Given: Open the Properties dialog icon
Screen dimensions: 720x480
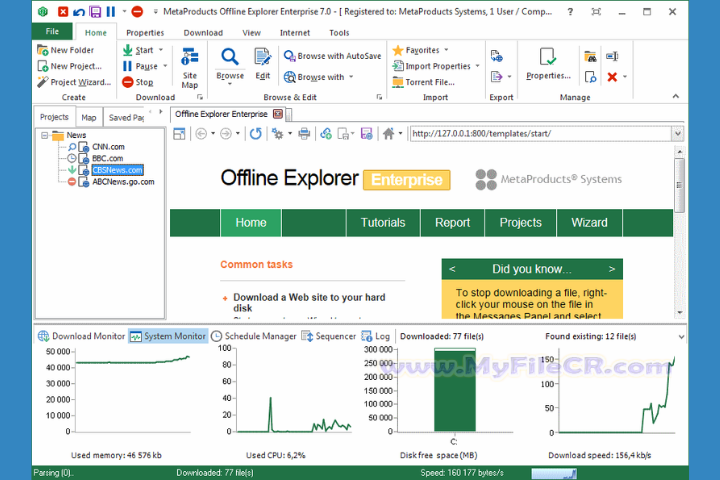Looking at the screenshot, I should [x=548, y=57].
